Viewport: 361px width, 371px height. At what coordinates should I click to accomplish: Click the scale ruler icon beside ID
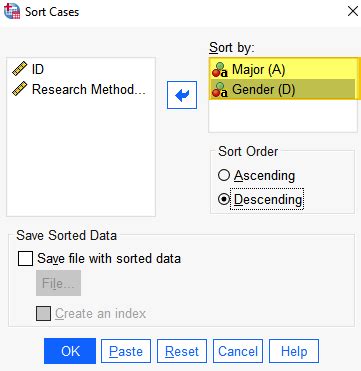point(20,69)
